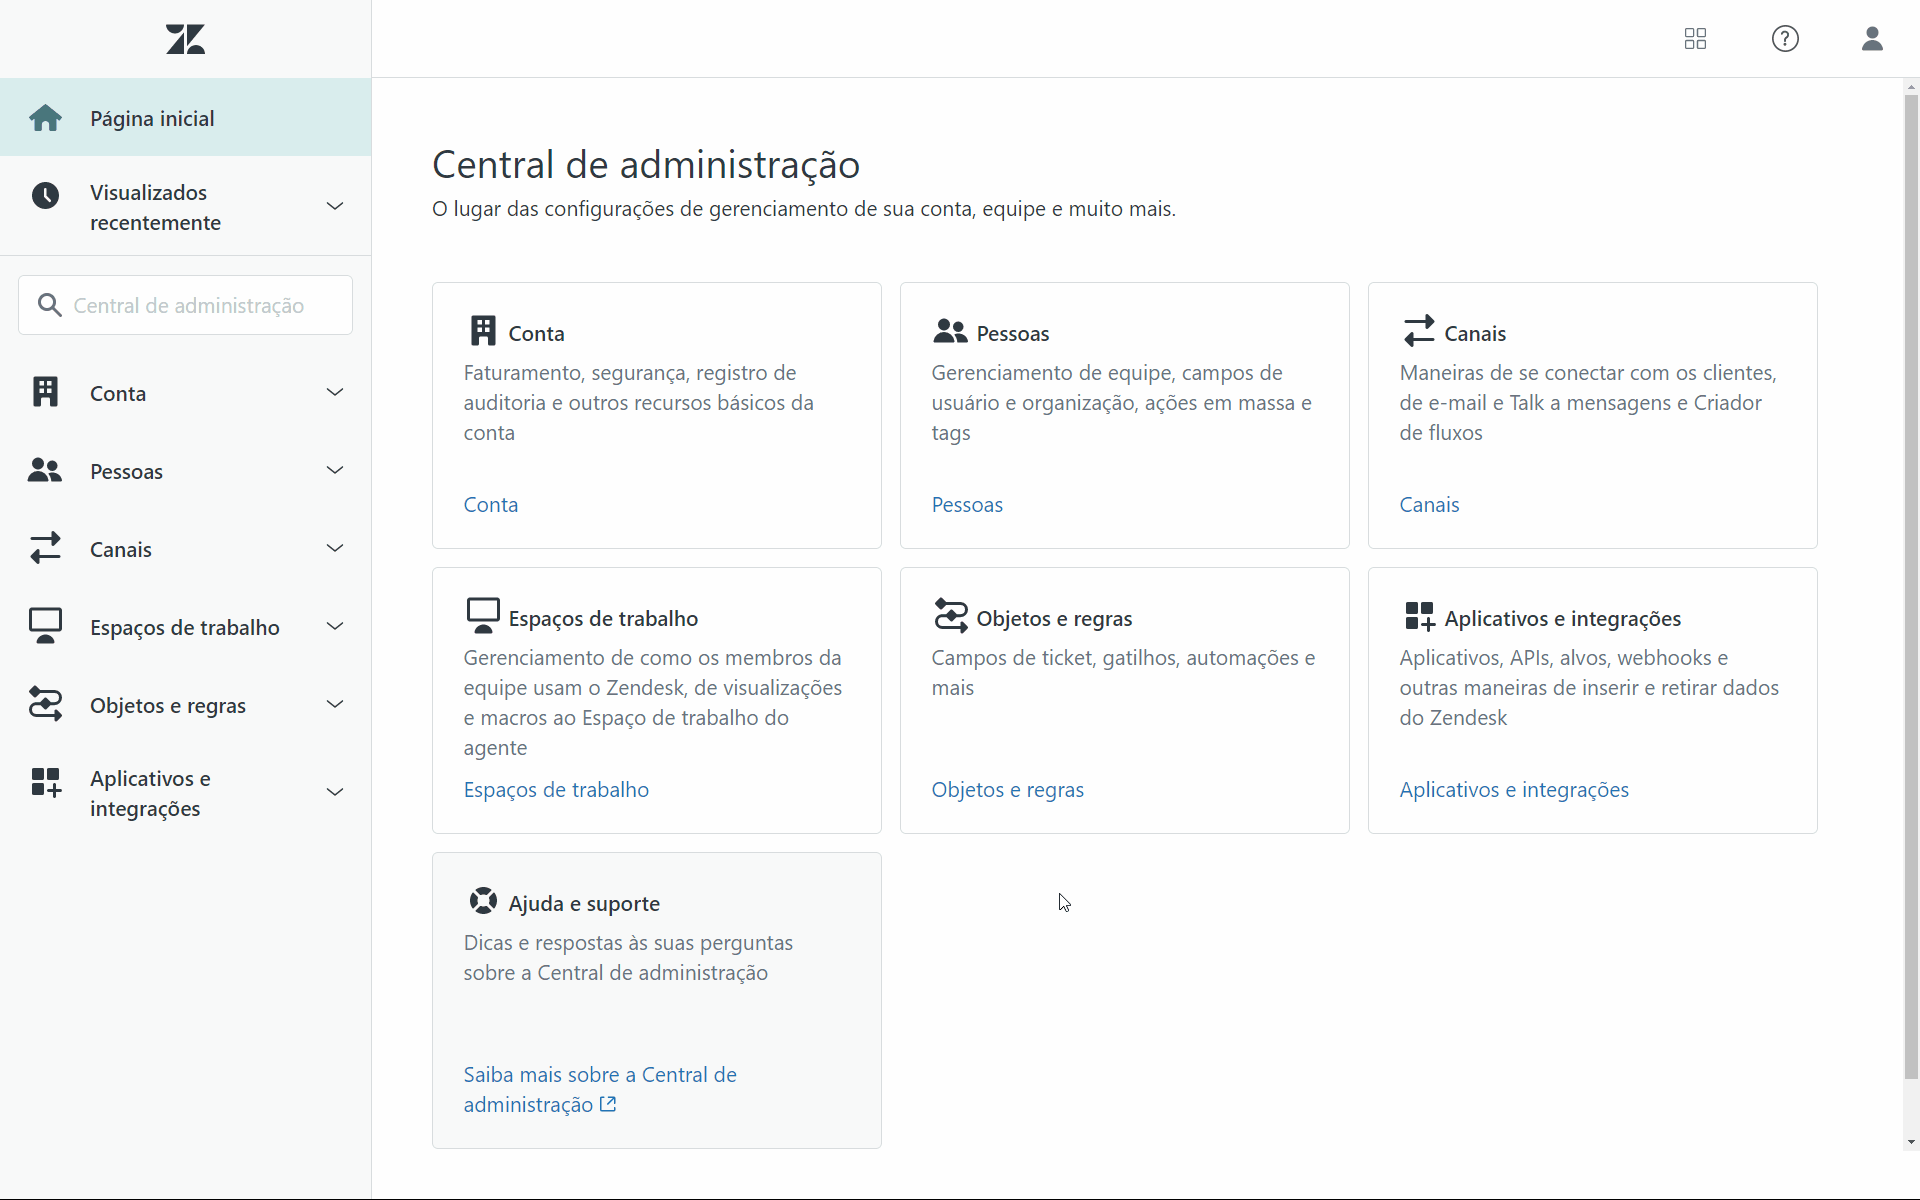Click the monitor icon on Espaços de trabalho card

tap(483, 616)
